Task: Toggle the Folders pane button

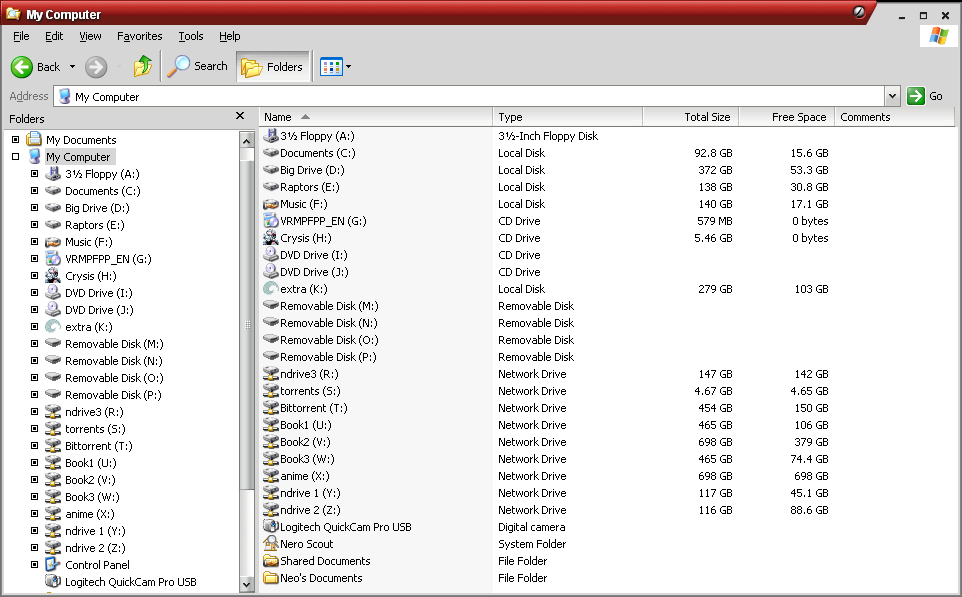Action: click(272, 67)
